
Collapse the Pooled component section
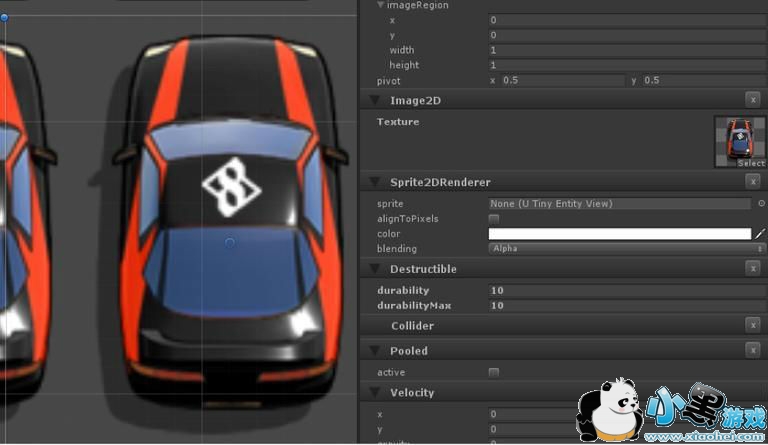click(x=375, y=351)
